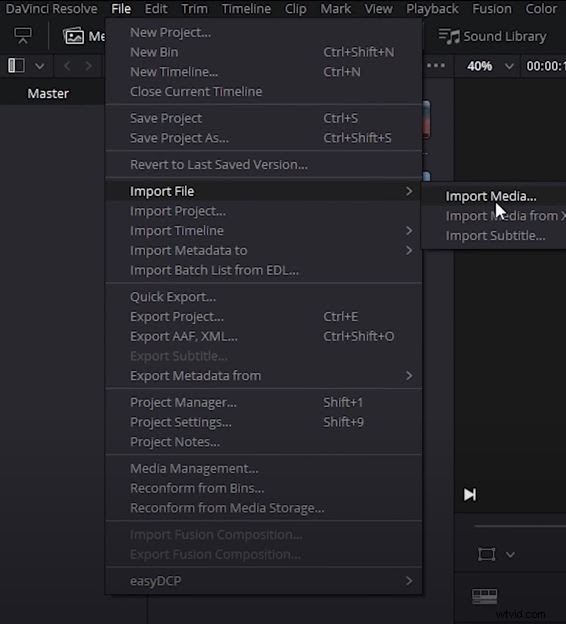Choose Revert to Last Saved Version...
The image size is (566, 624).
pyautogui.click(x=263, y=165)
